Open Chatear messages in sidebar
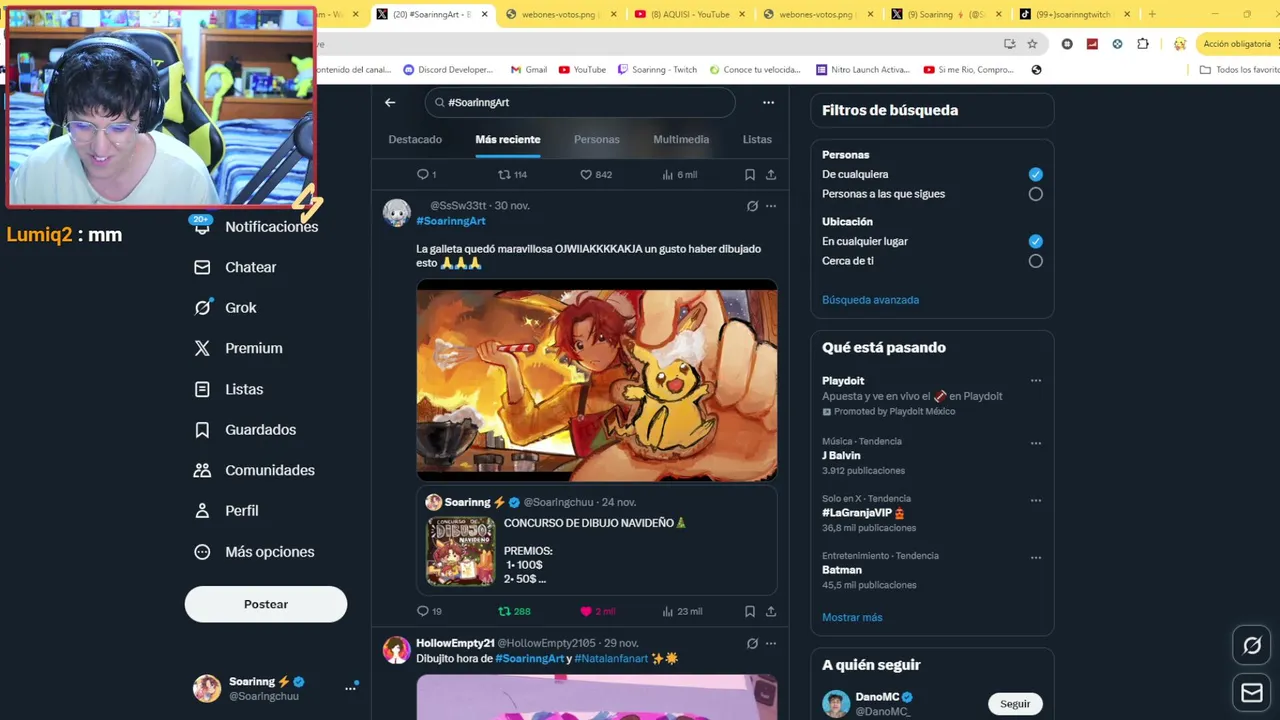The width and height of the screenshot is (1280, 720). [x=236, y=267]
